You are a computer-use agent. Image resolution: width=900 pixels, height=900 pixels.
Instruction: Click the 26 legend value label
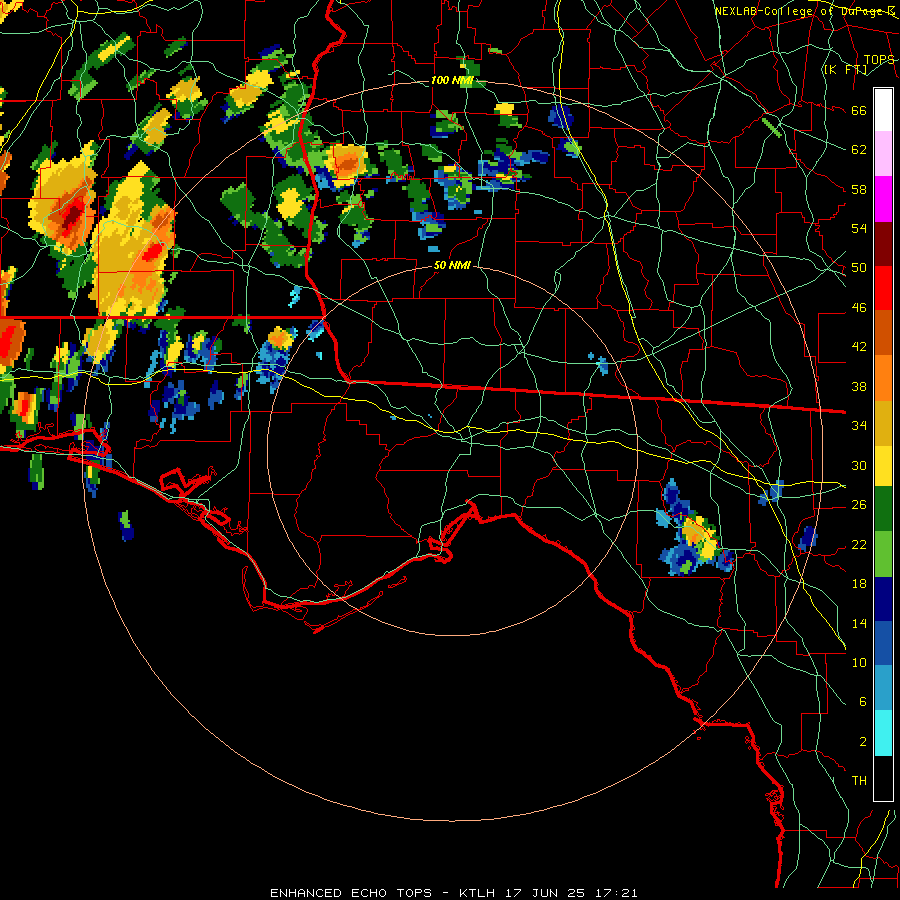point(859,505)
